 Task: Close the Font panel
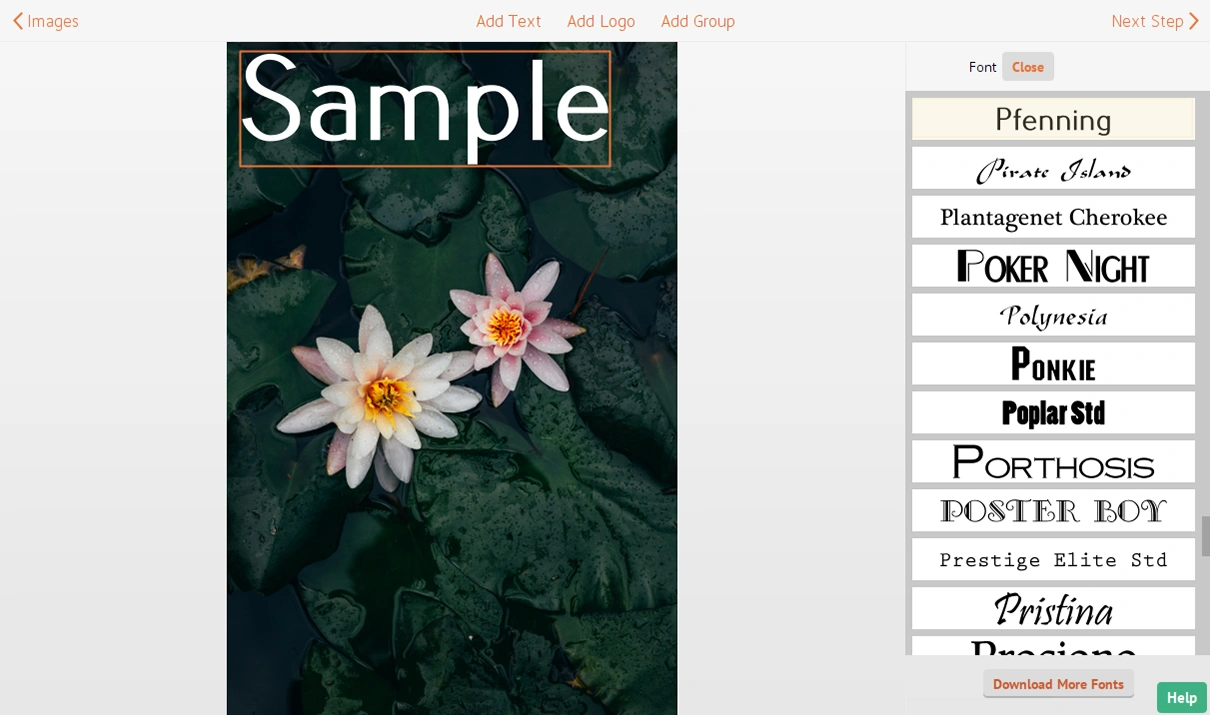coord(1028,67)
